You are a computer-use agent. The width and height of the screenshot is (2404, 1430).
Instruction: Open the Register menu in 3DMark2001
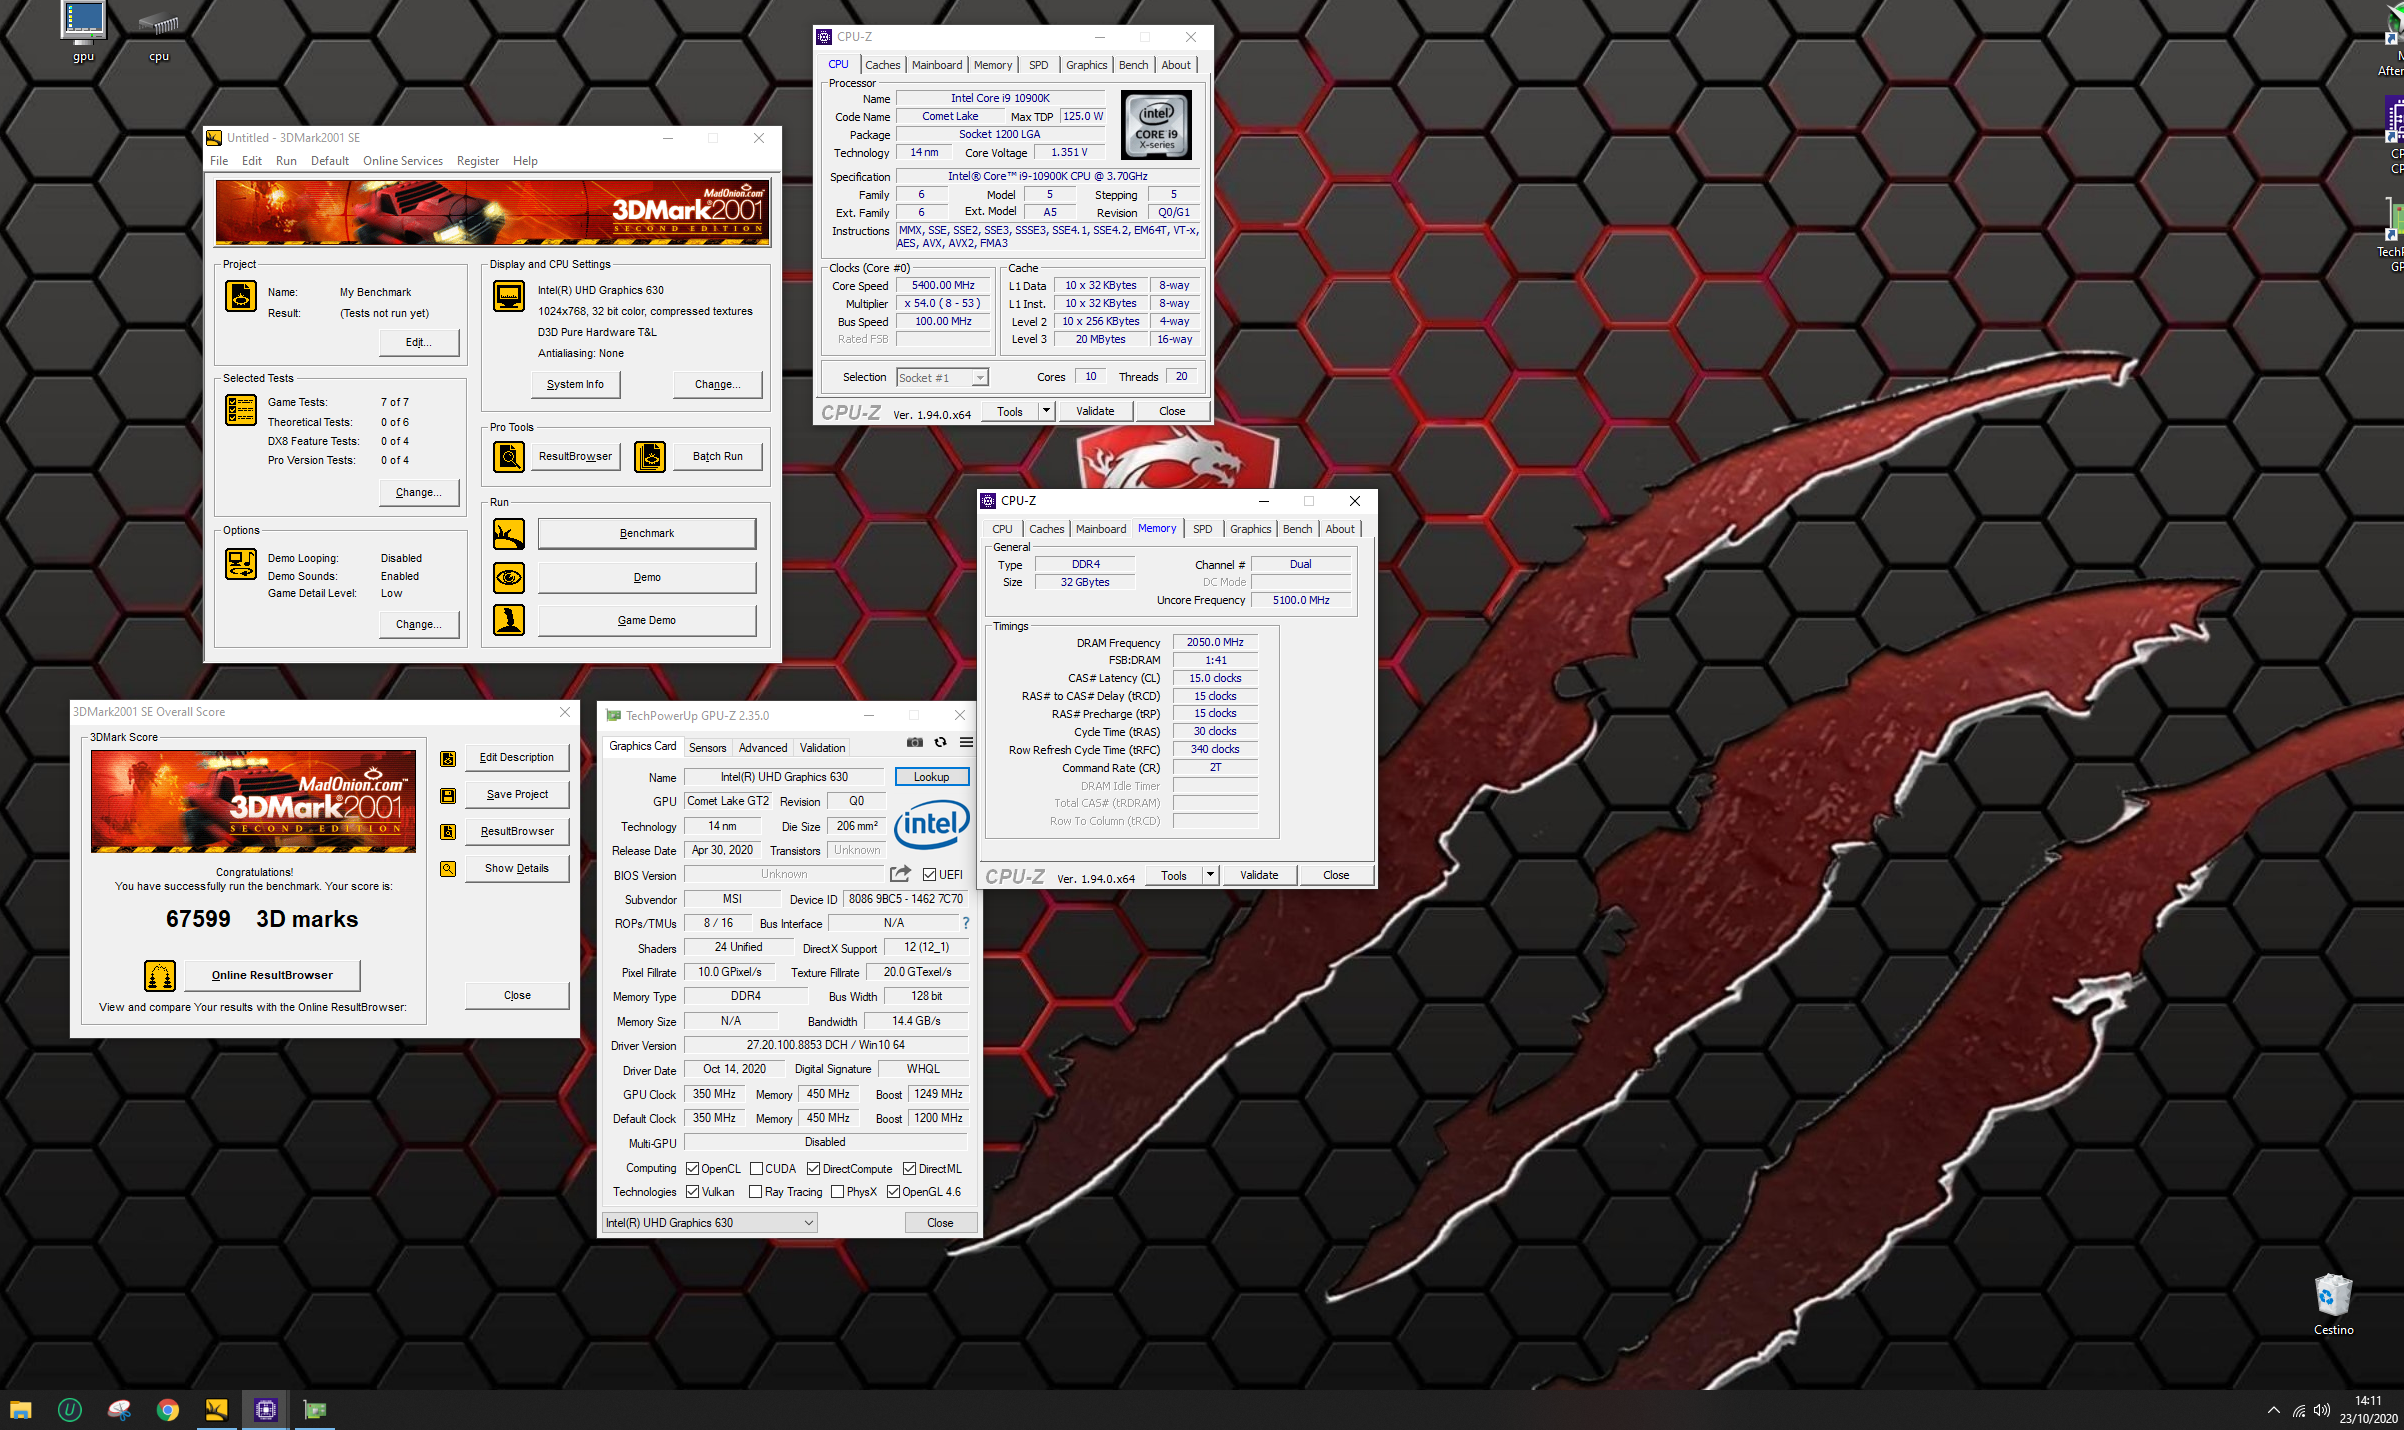(x=477, y=161)
